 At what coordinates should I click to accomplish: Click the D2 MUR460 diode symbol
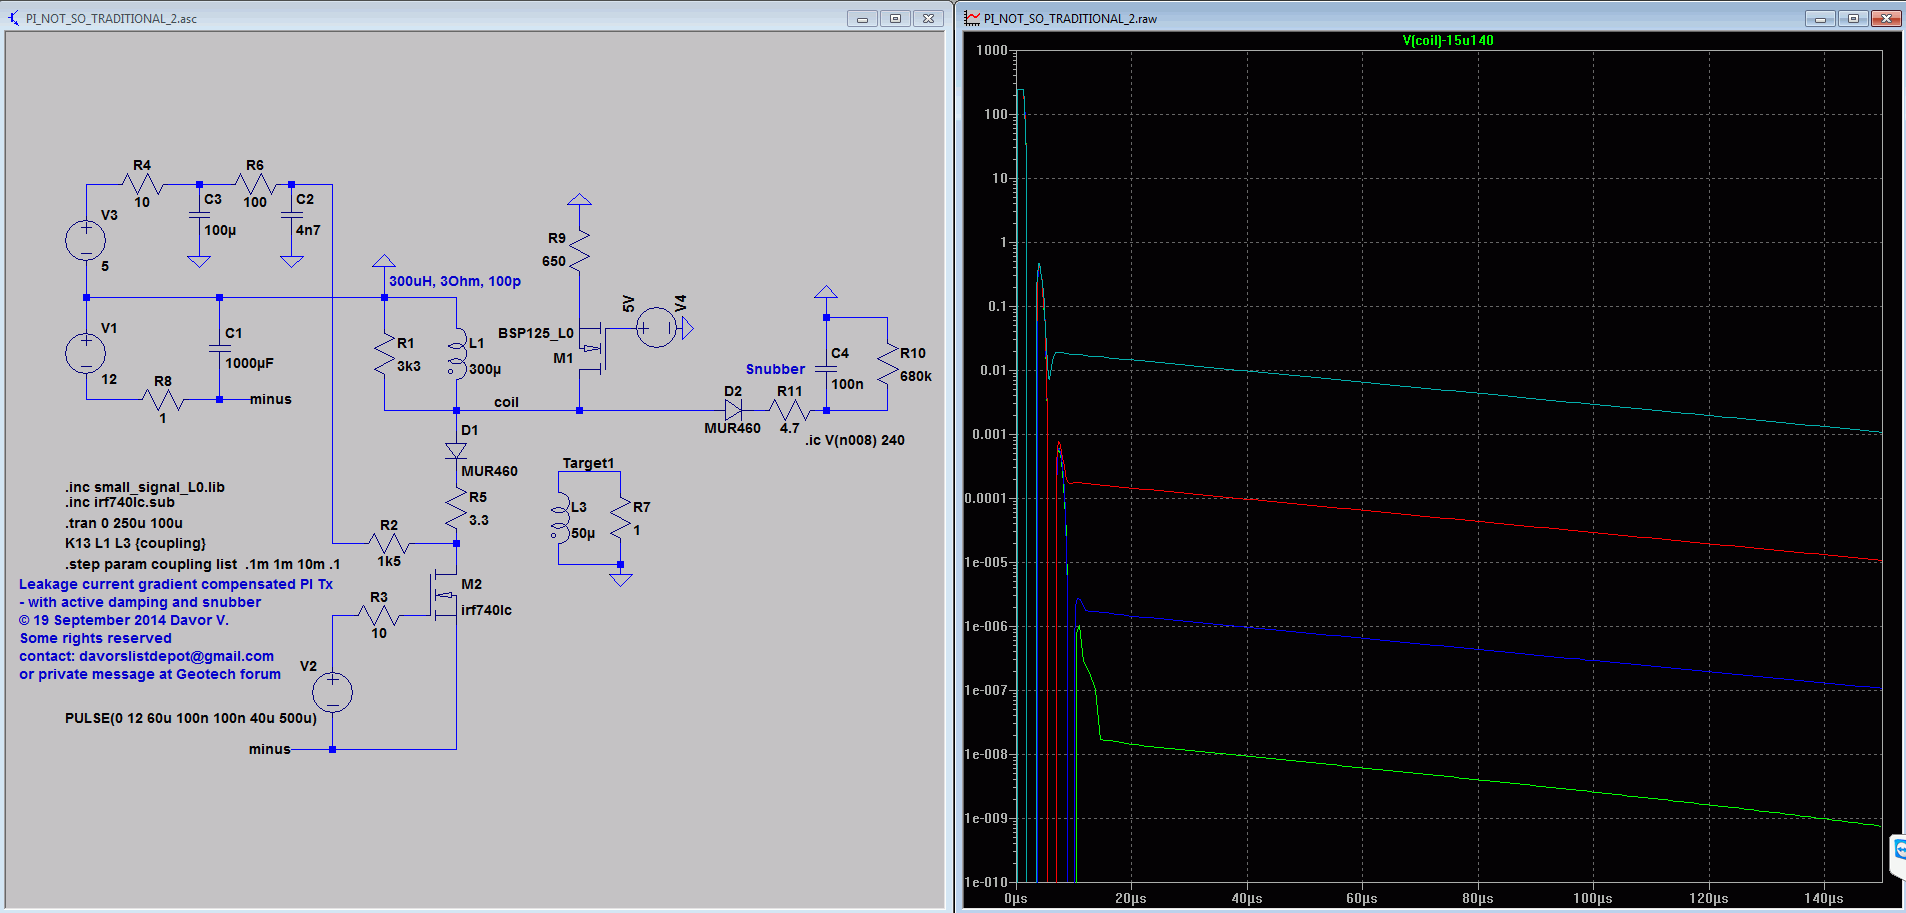click(x=733, y=410)
